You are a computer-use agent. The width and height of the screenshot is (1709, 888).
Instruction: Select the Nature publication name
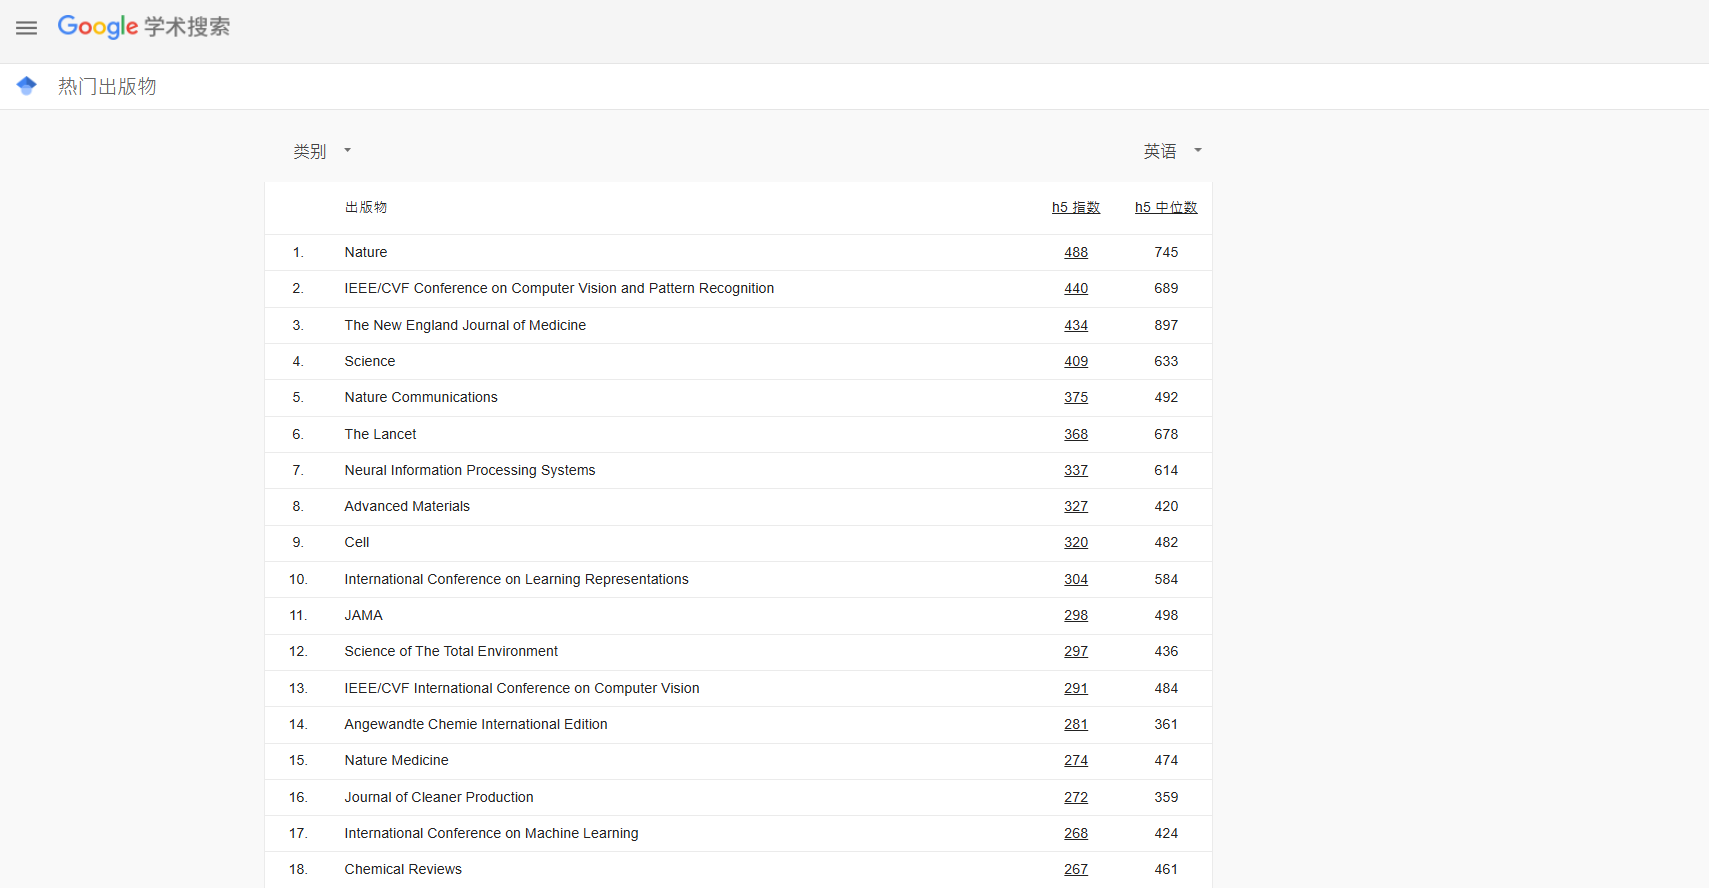366,252
